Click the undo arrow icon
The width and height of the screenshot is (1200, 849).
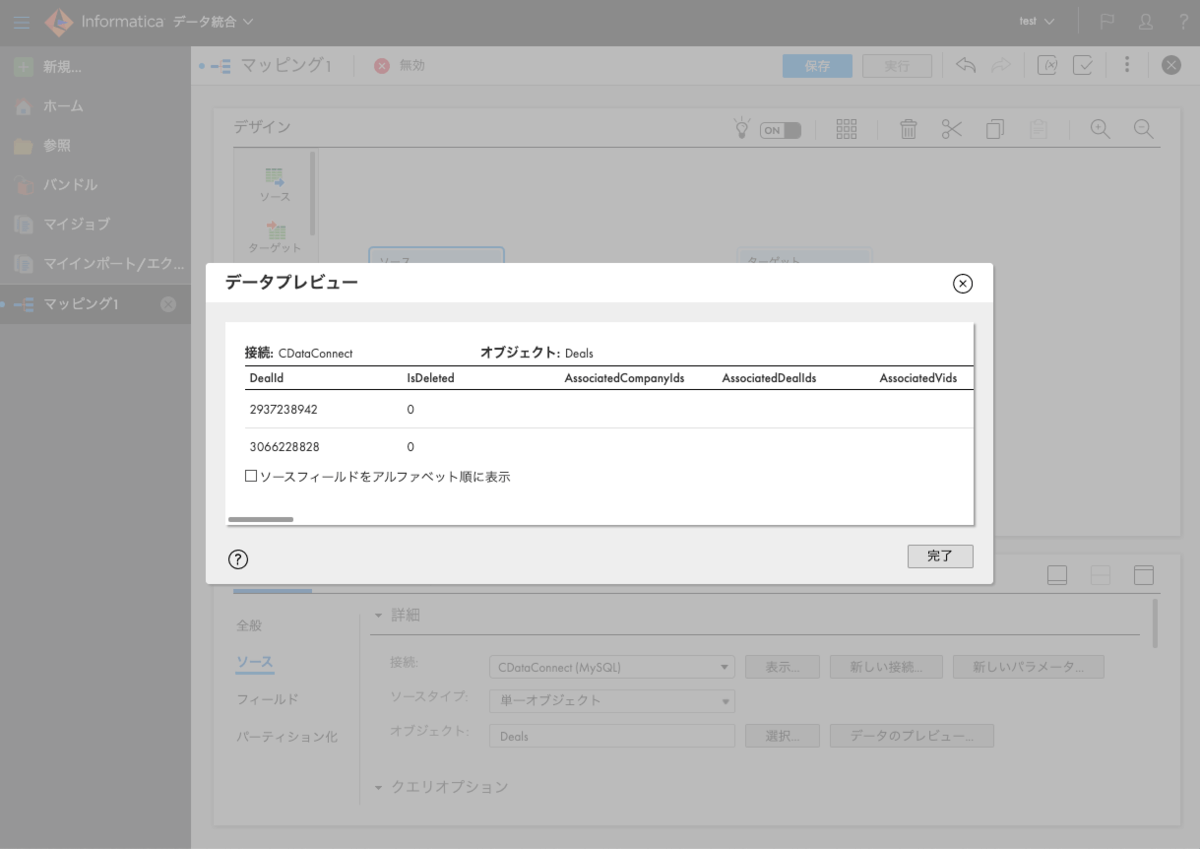965,65
